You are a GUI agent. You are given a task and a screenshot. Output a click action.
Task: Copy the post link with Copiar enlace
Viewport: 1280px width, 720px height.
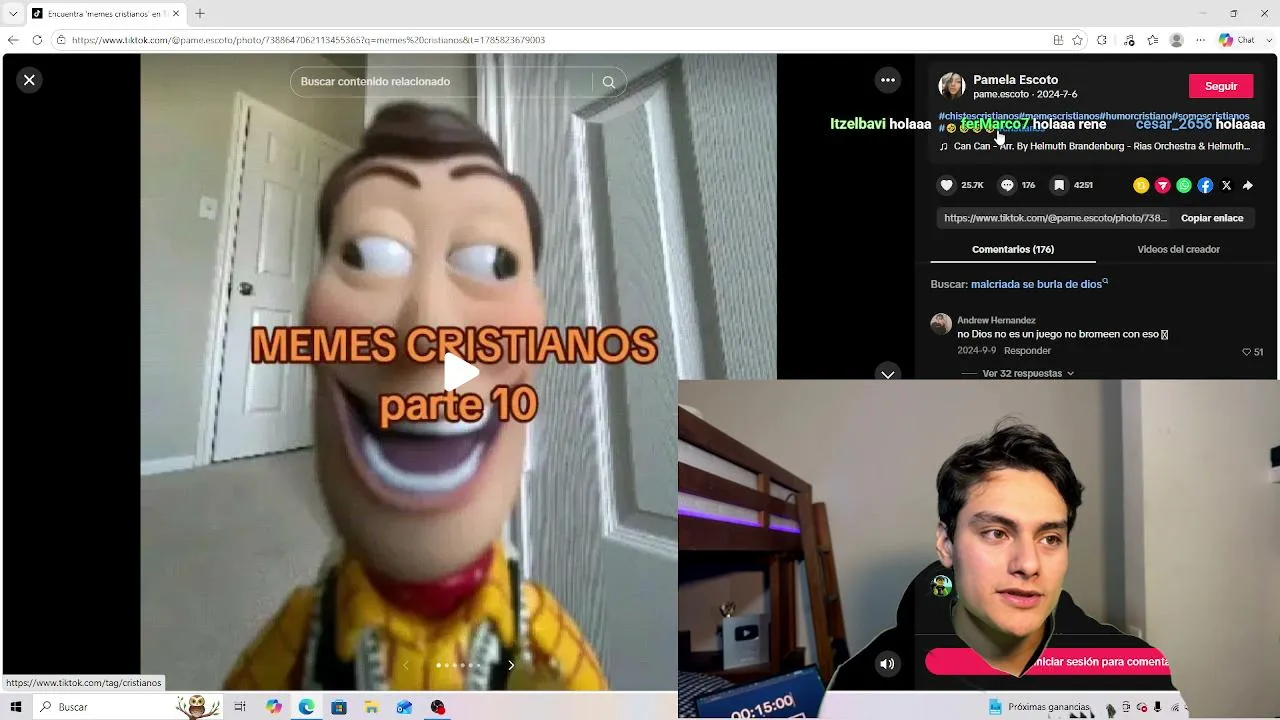pos(1212,218)
